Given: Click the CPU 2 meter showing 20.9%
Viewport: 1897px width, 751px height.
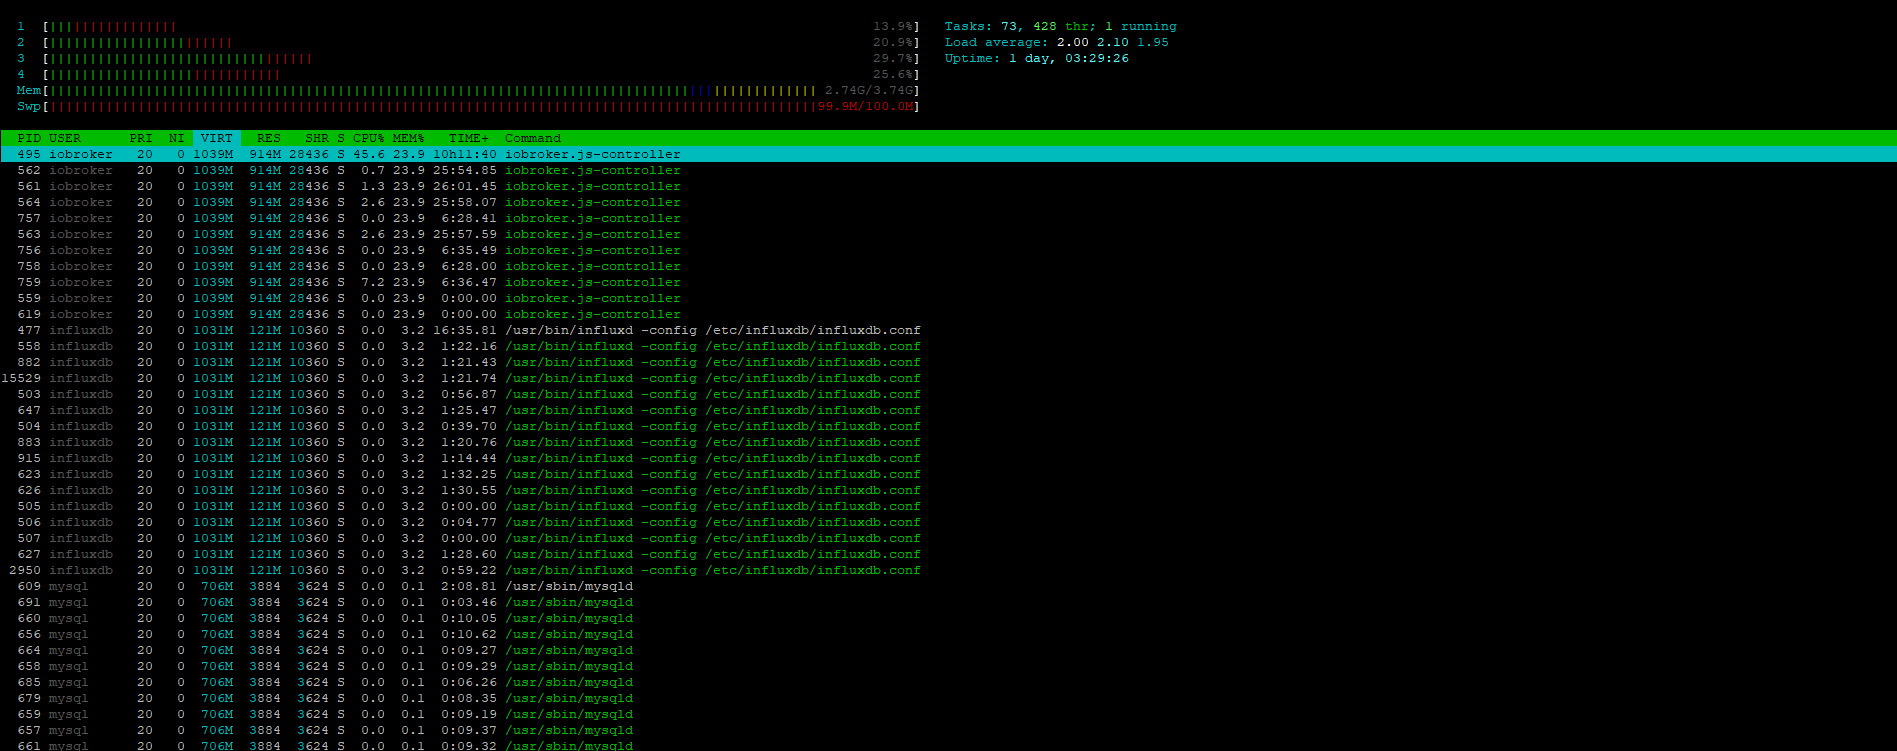Looking at the screenshot, I should (x=468, y=42).
